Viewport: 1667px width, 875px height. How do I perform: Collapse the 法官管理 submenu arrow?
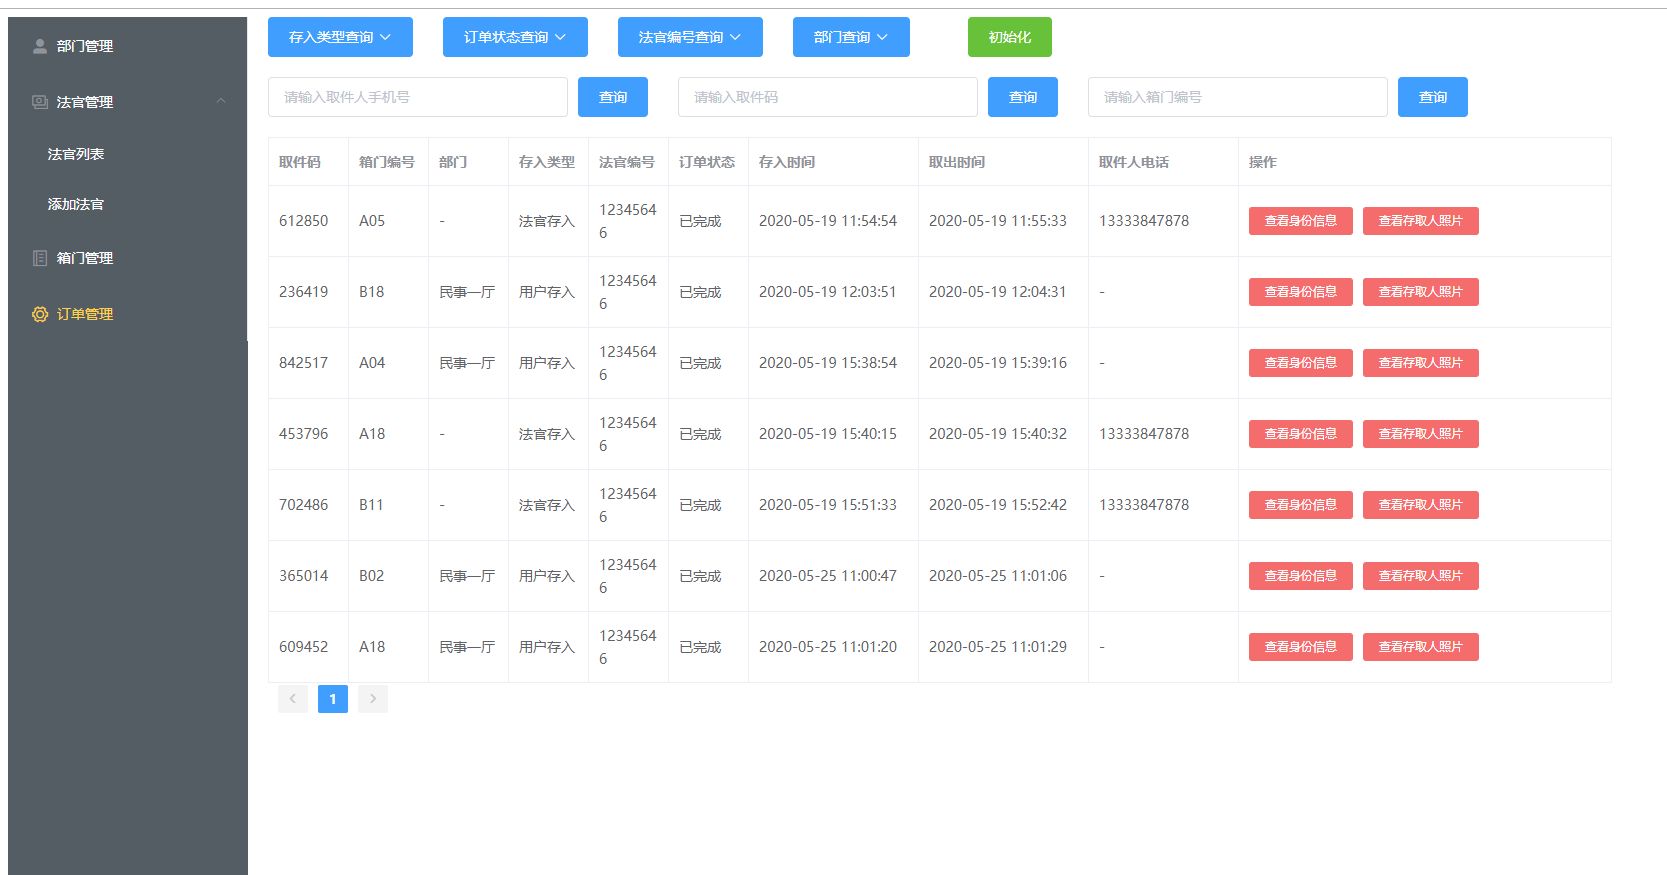tap(221, 101)
